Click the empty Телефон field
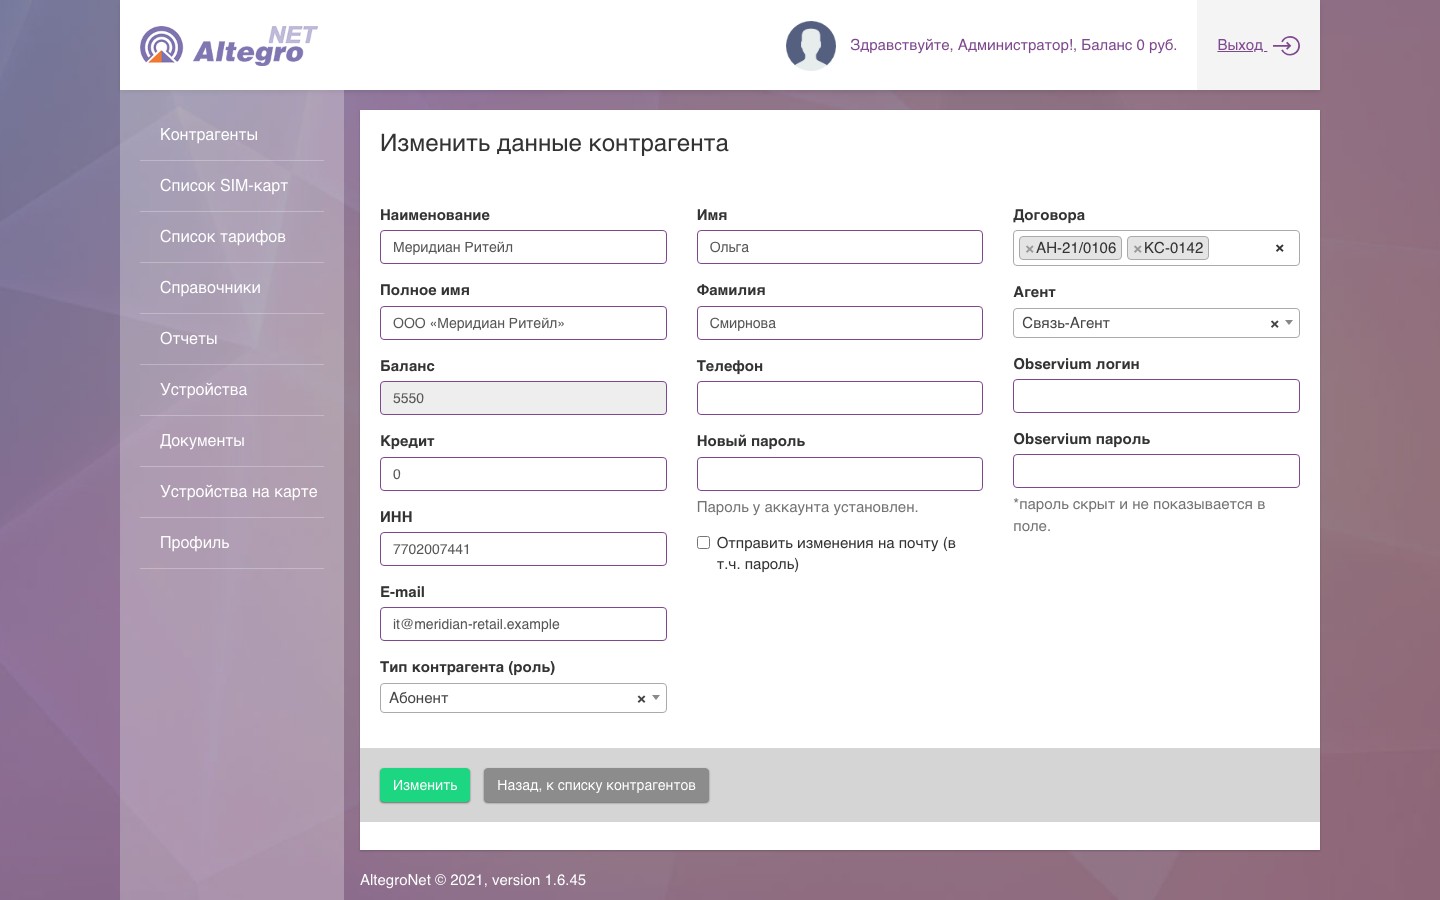Screen dimensions: 1440x900 point(840,398)
